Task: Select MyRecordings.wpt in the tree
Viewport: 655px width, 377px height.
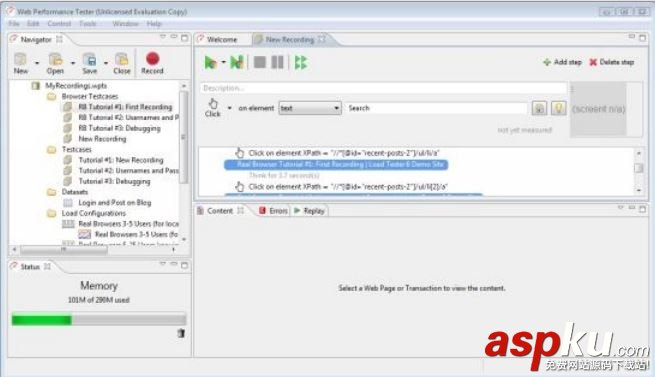Action: [76, 86]
